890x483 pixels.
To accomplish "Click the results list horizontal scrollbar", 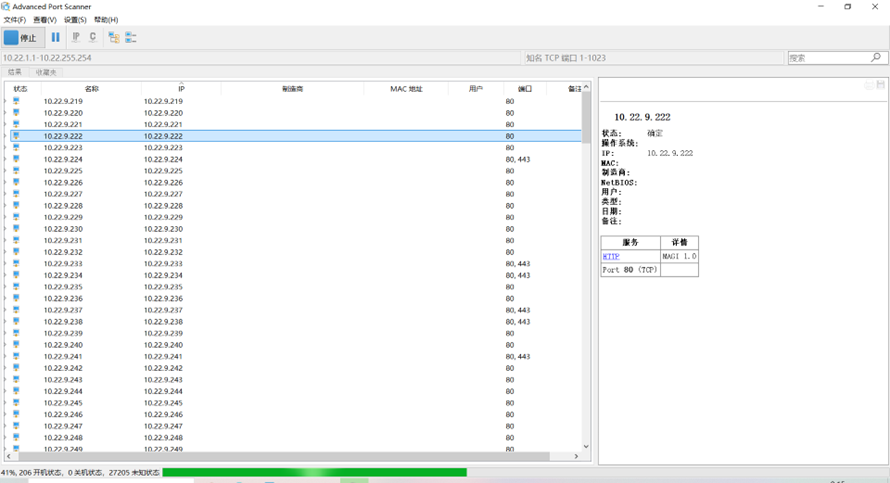I will (284, 456).
